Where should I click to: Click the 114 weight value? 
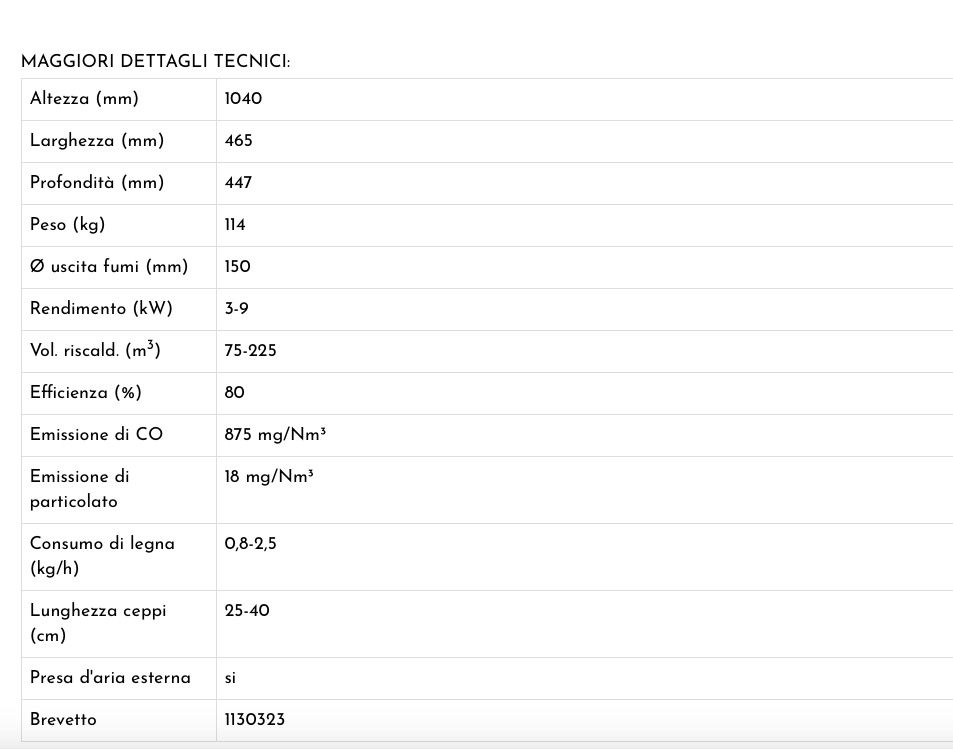click(x=235, y=224)
